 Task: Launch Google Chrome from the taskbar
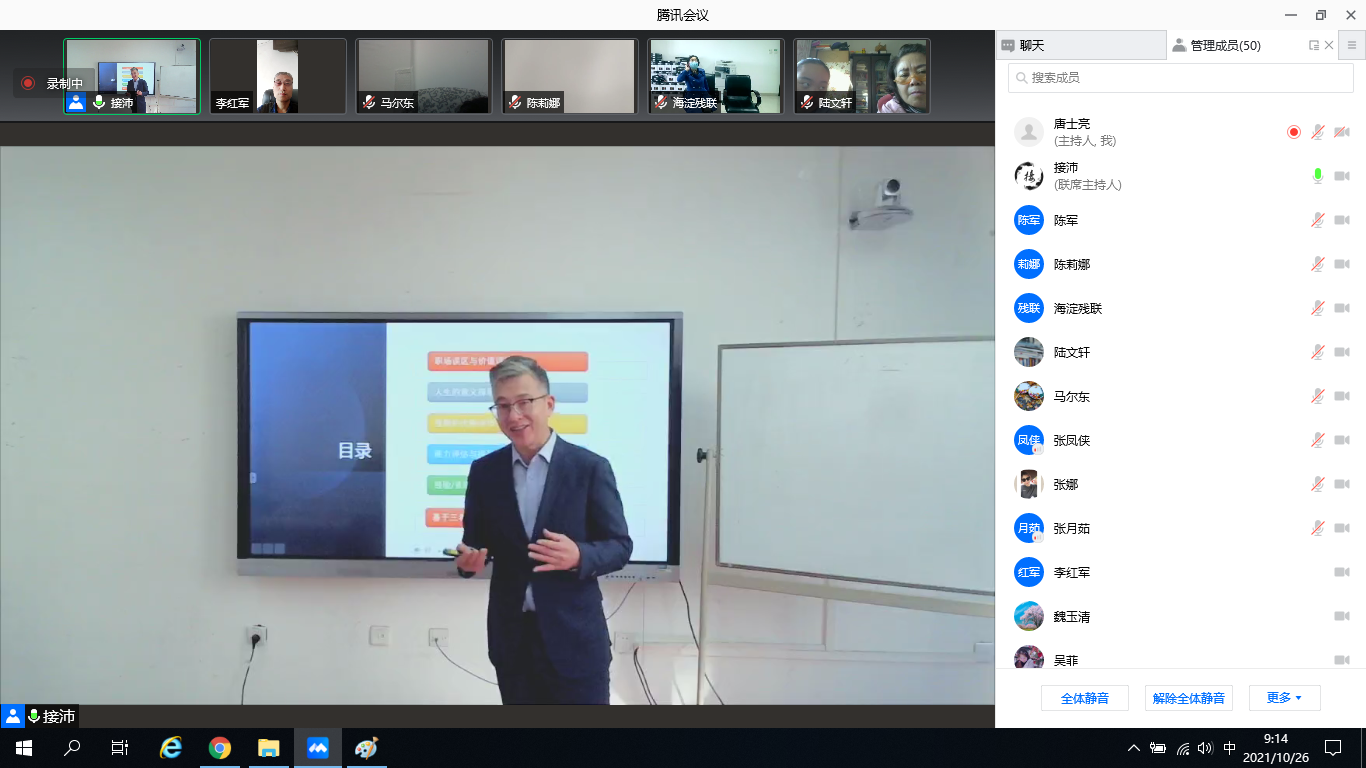(220, 748)
